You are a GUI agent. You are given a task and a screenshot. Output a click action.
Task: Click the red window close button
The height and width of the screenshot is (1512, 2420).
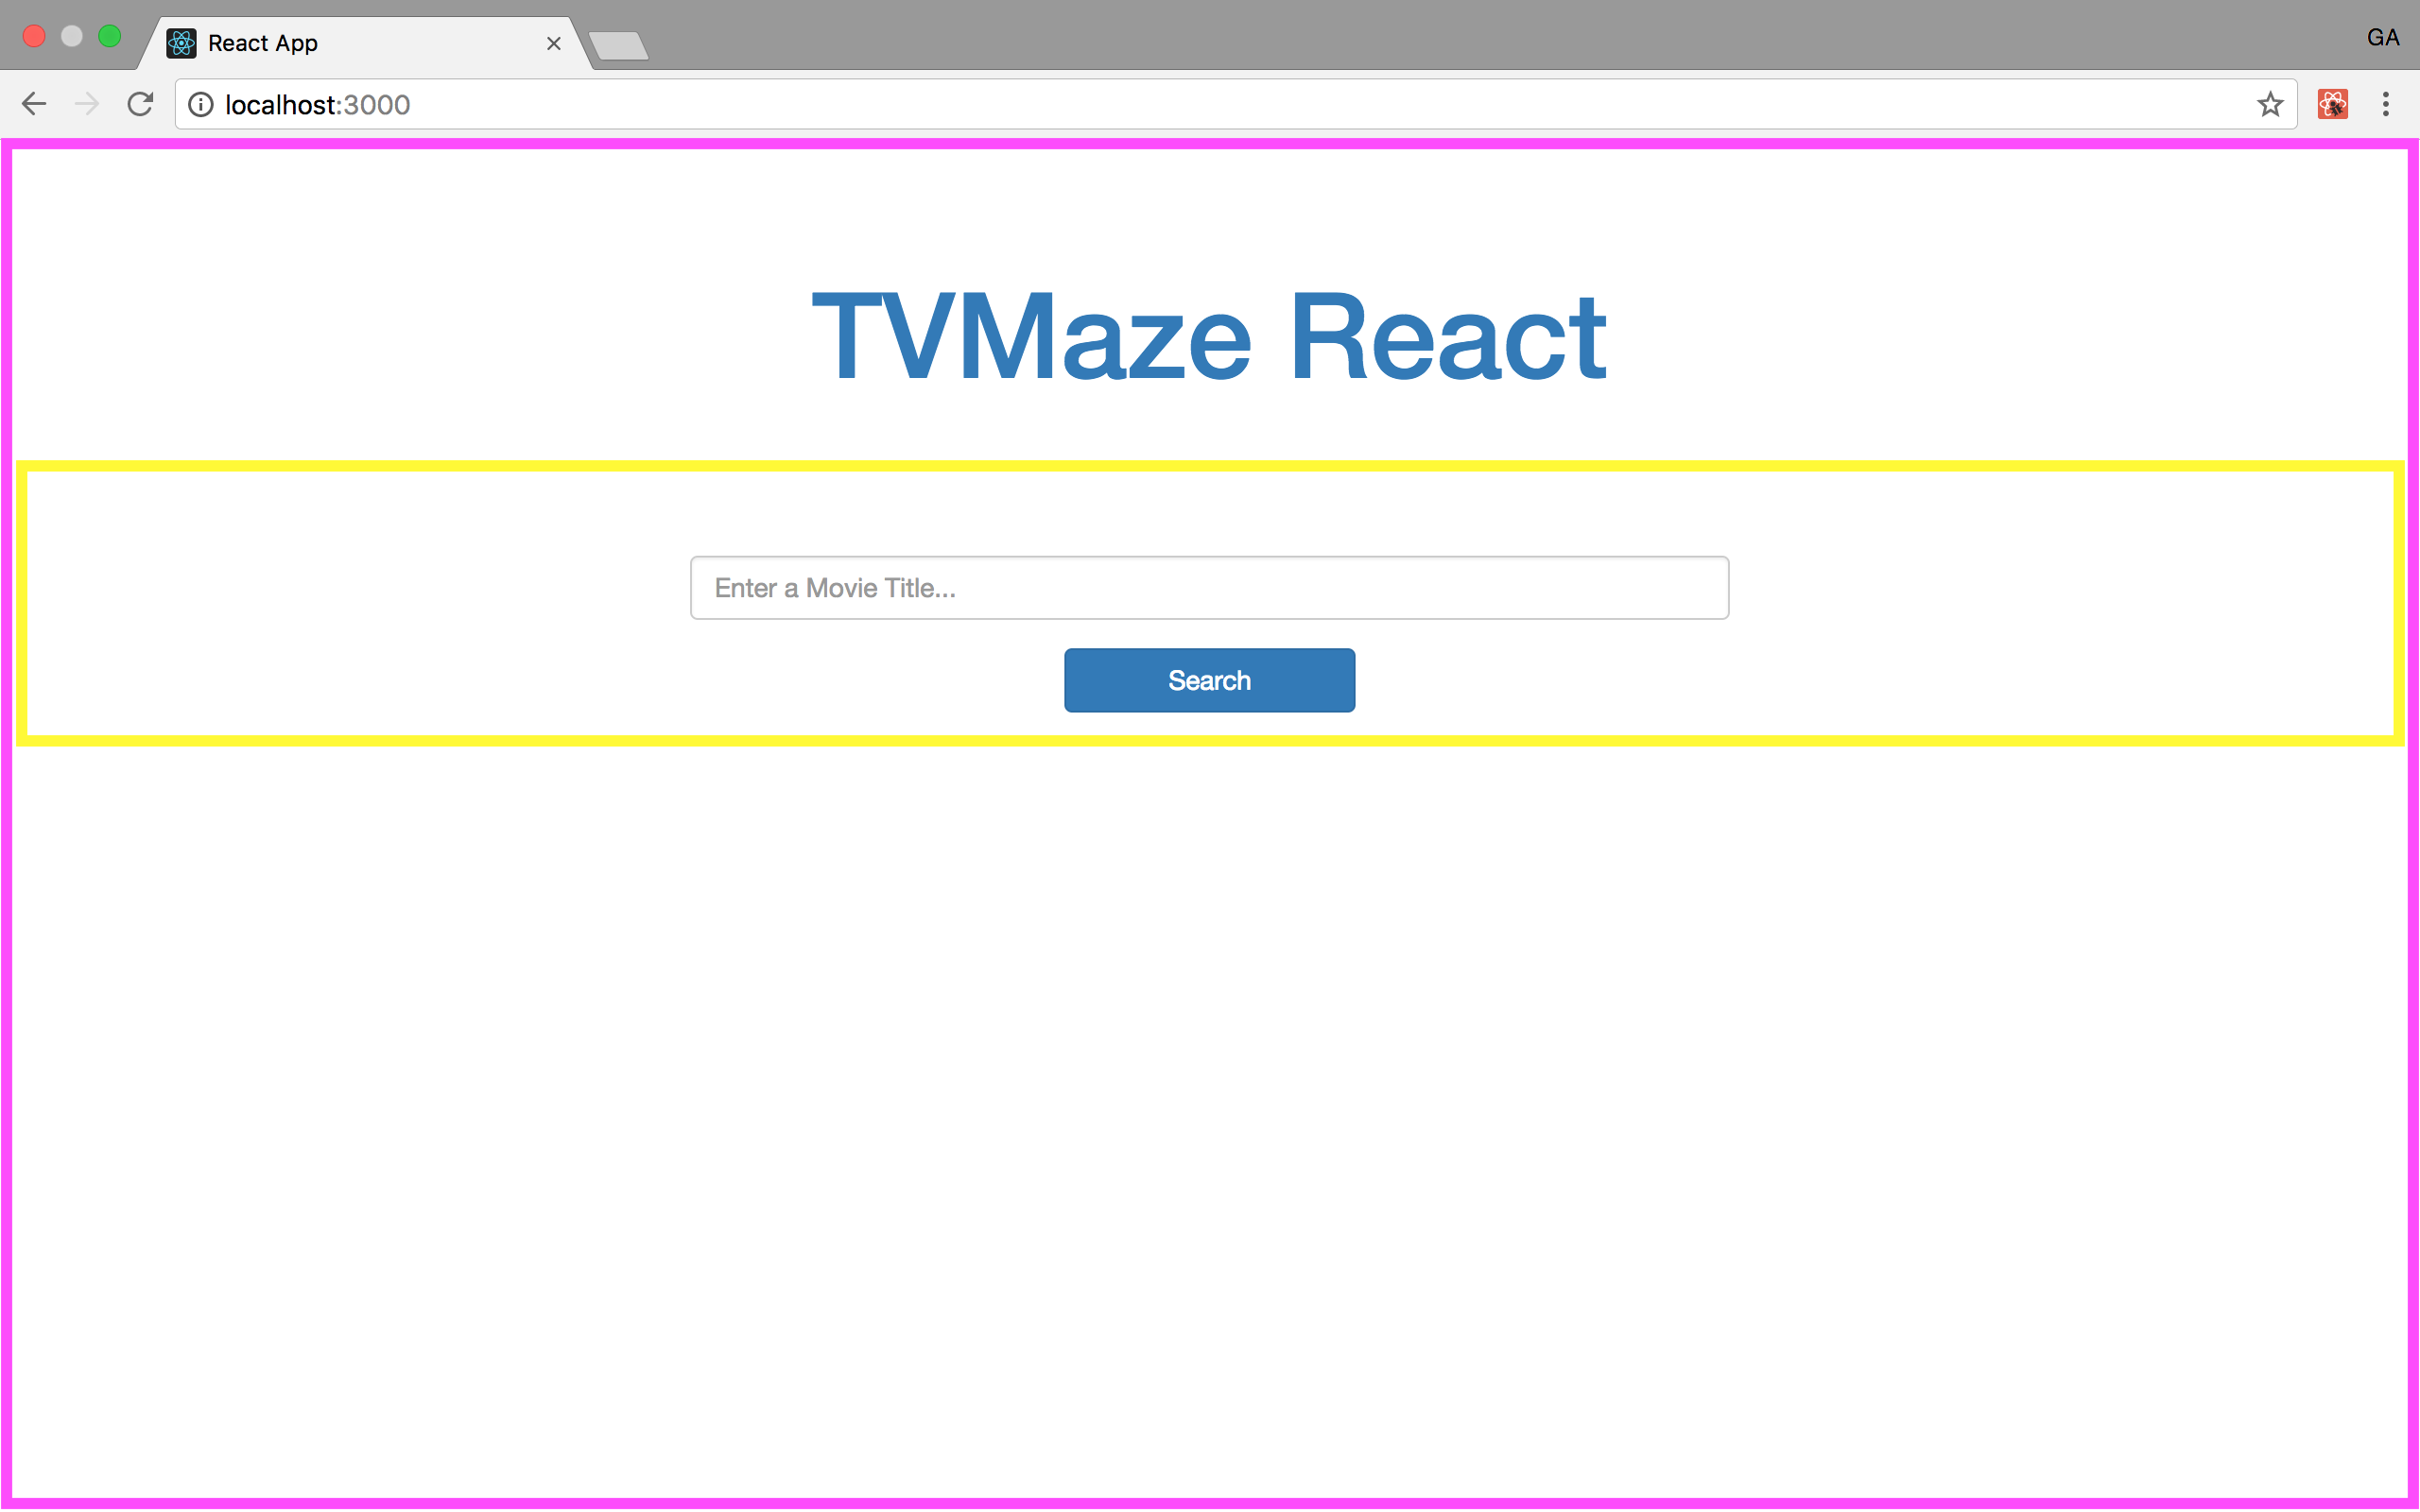tap(34, 37)
